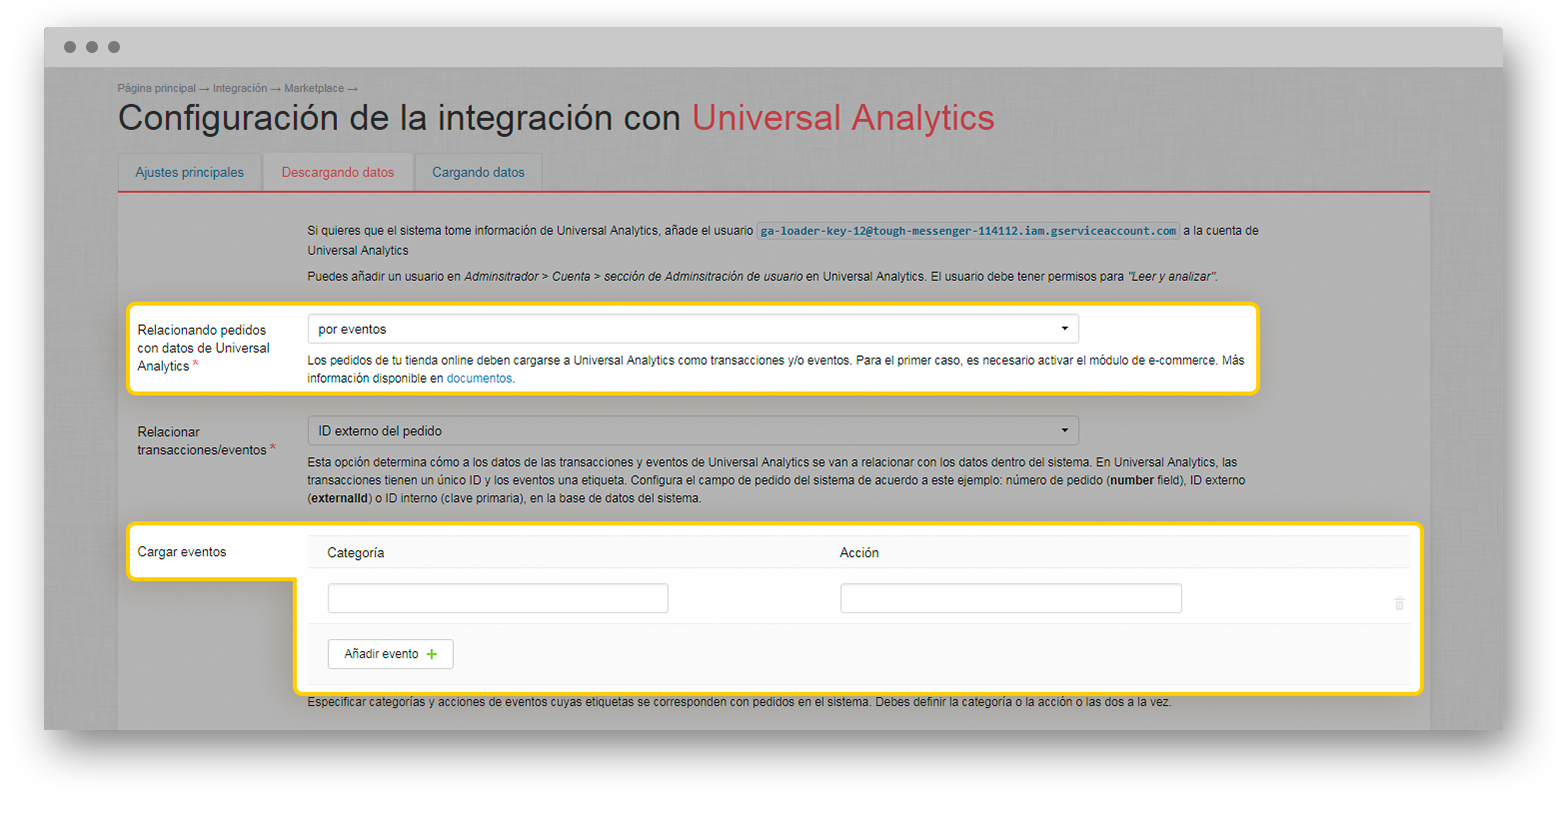
Task: Select the service account email text
Action: pos(968,231)
